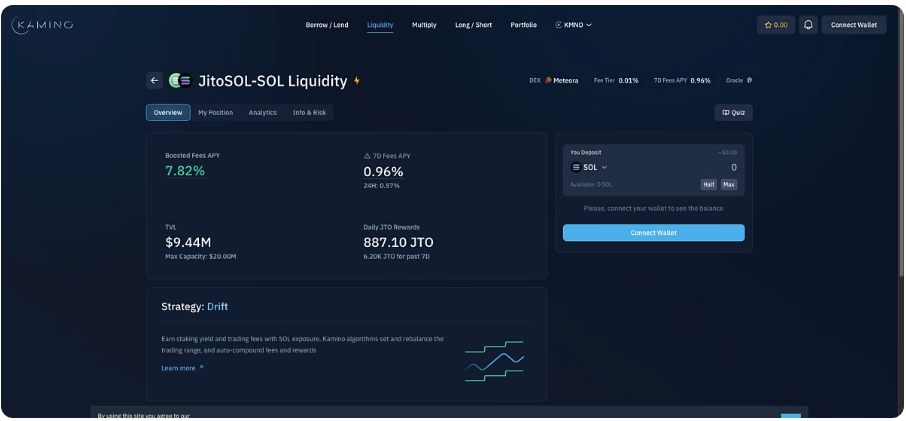This screenshot has width=906, height=421.
Task: Switch to the Info & Risk tab
Action: click(309, 113)
